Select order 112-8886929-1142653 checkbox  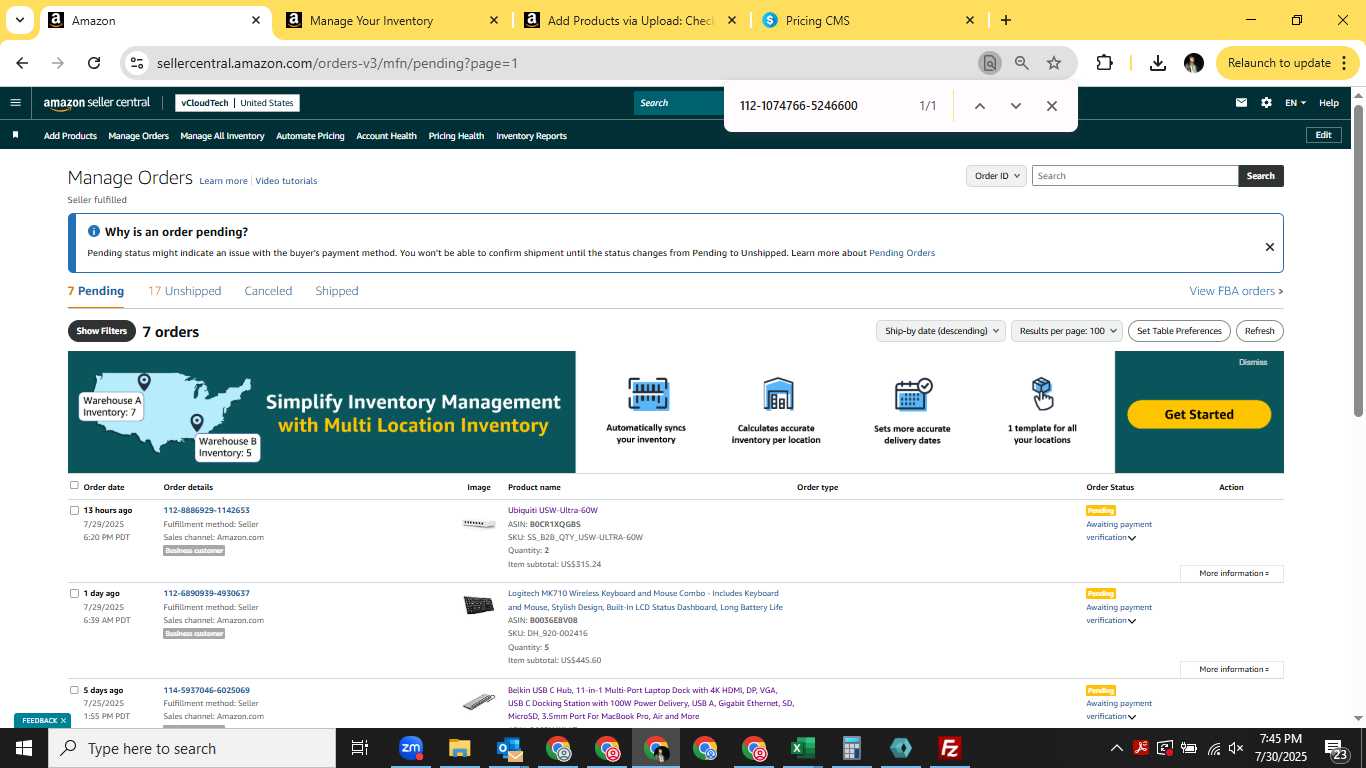coord(74,510)
